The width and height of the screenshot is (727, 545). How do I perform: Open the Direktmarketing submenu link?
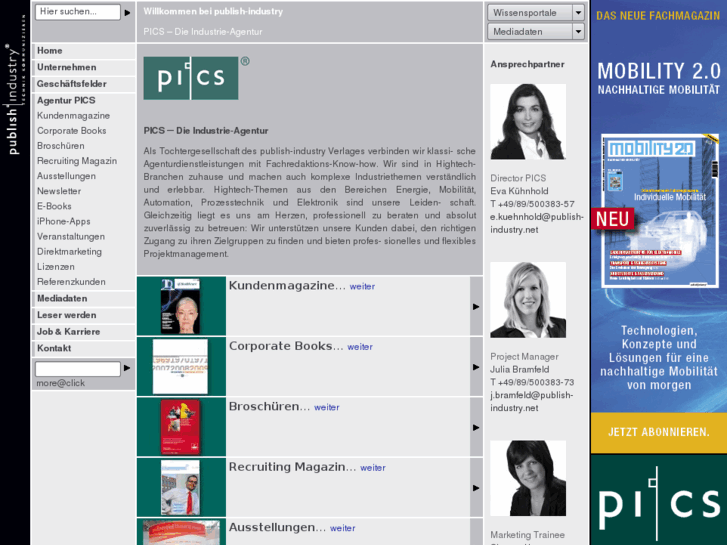coord(69,252)
